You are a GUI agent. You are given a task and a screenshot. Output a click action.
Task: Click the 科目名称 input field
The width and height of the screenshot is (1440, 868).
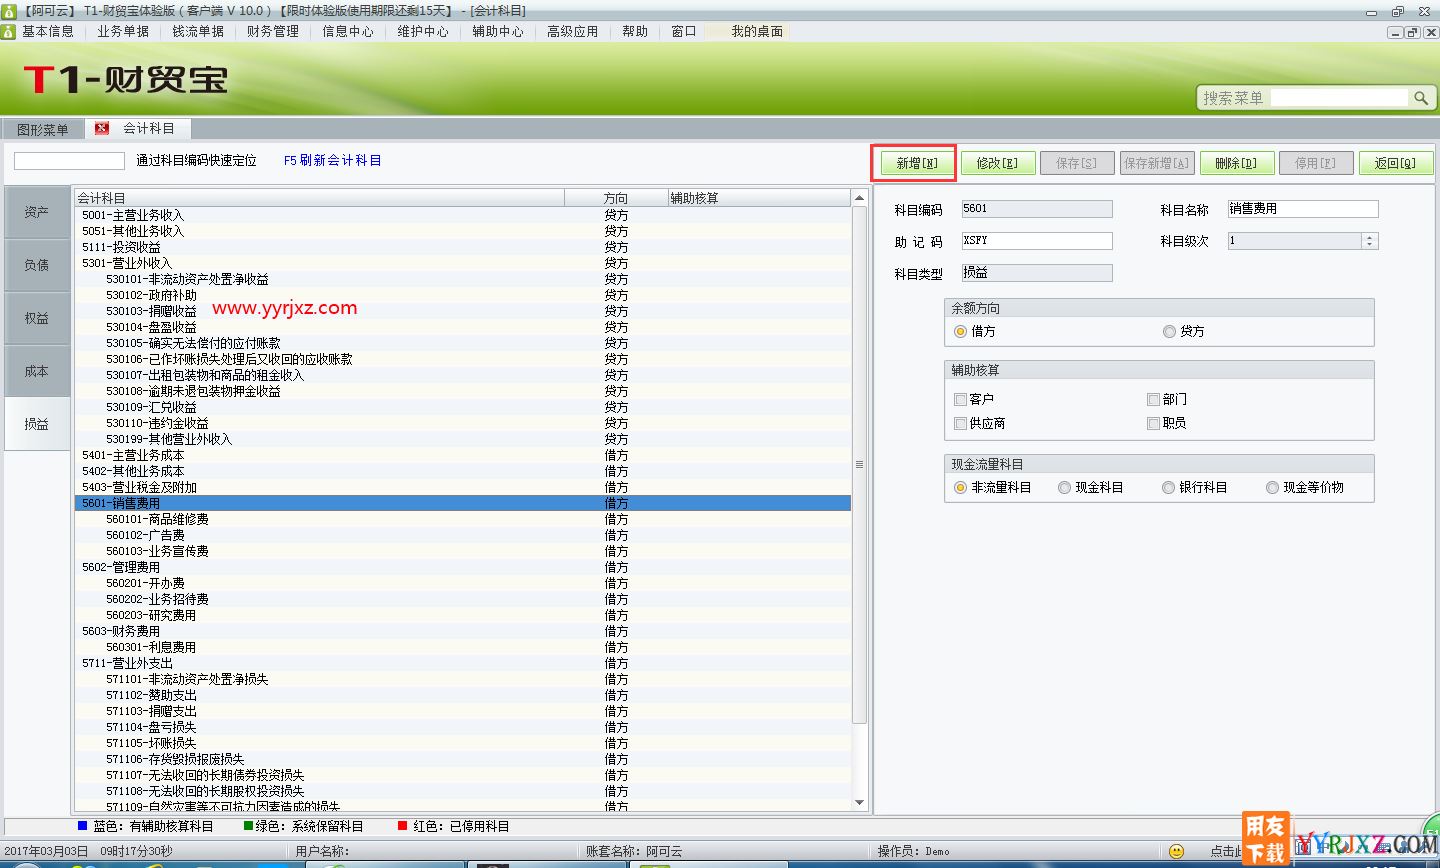(x=1303, y=209)
